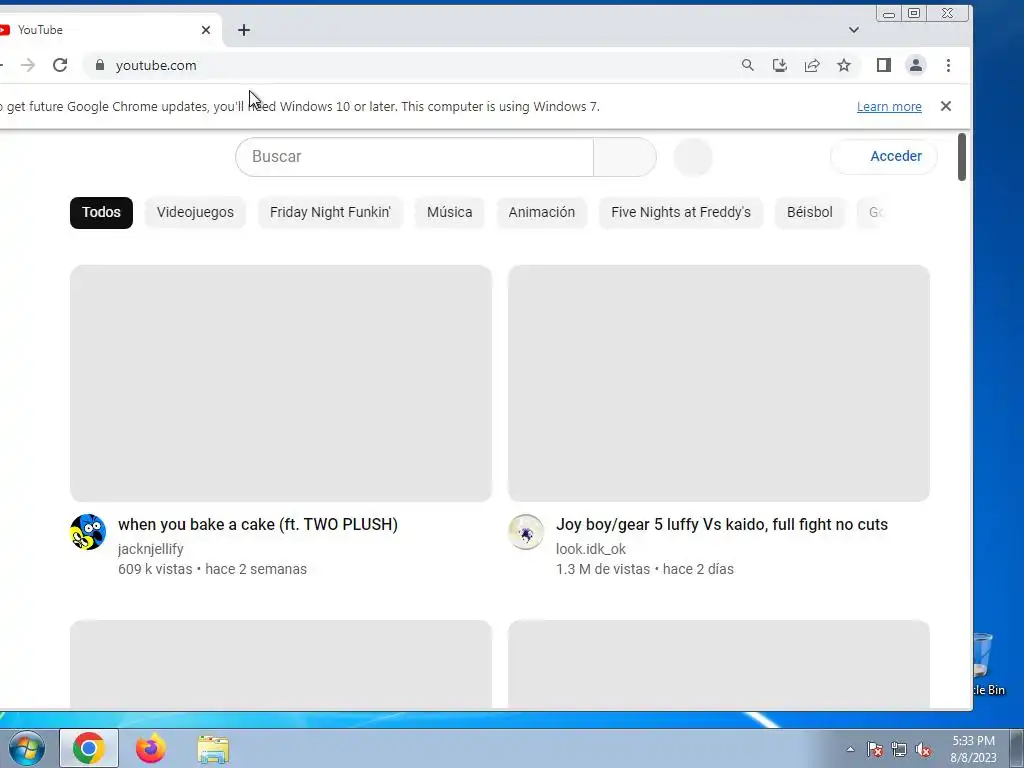Click the Acceder sign-in button
This screenshot has height=768, width=1024.
tap(884, 157)
